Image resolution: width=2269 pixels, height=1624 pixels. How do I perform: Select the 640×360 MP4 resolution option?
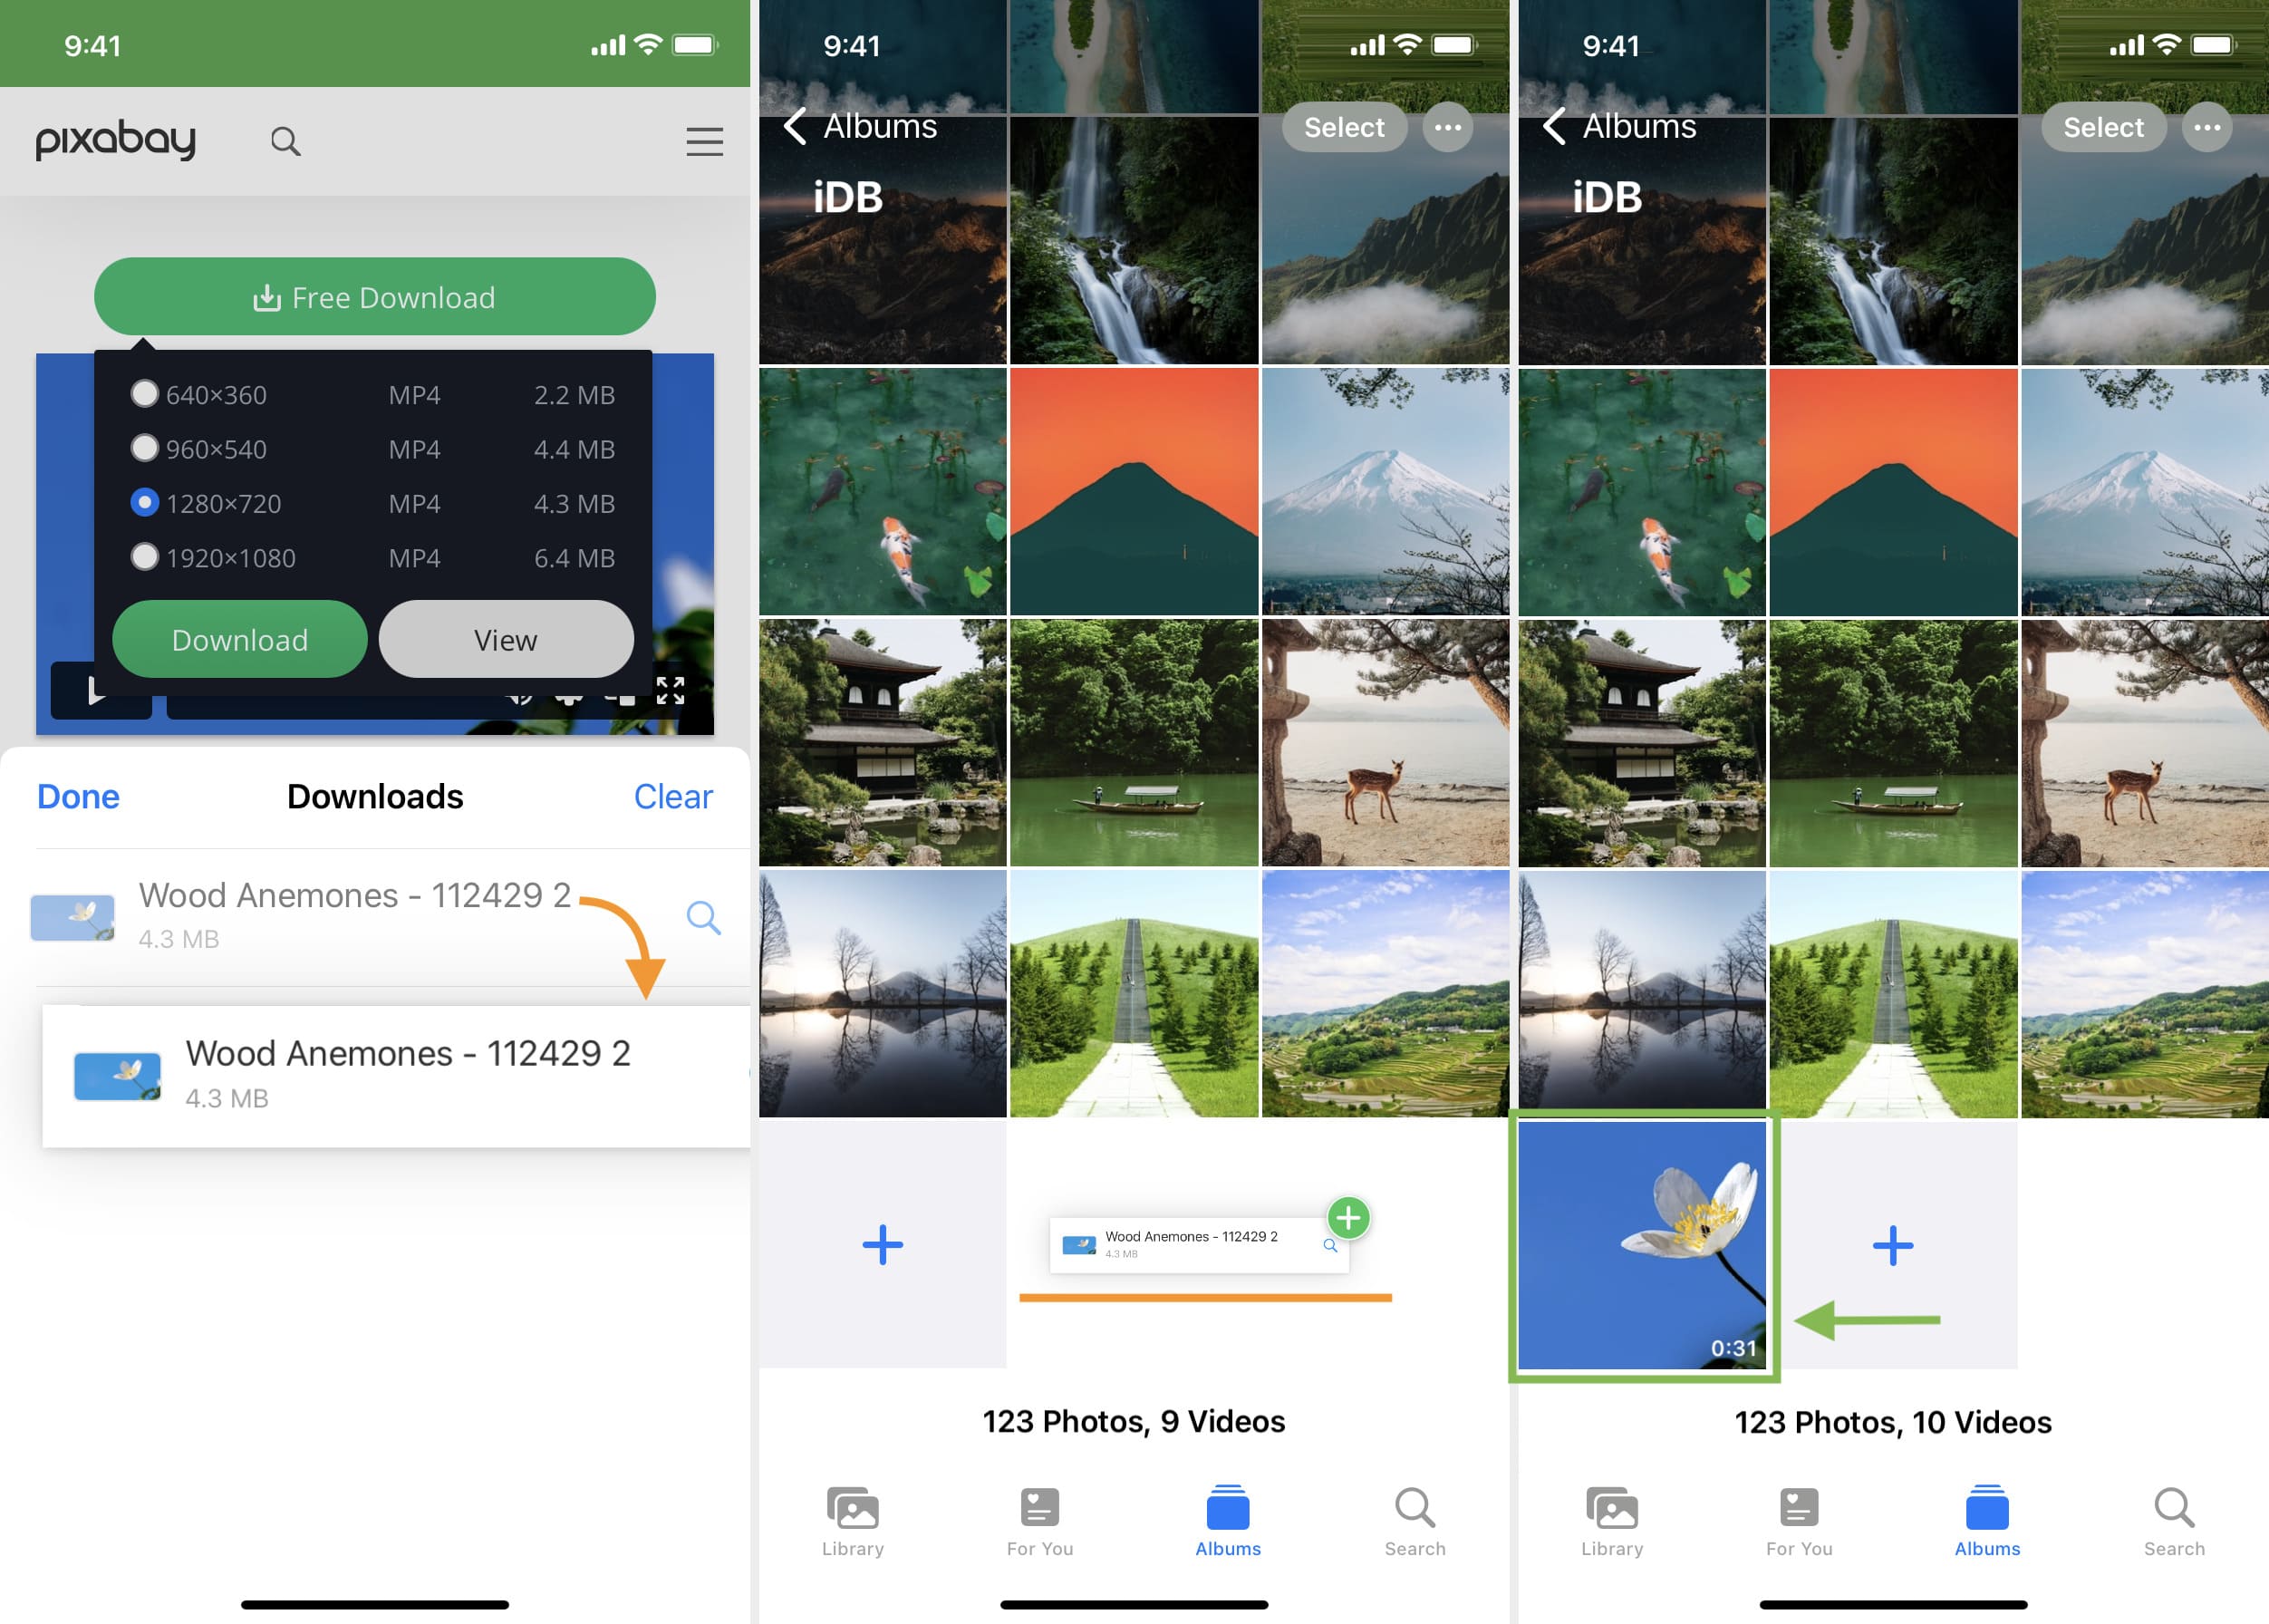pyautogui.click(x=140, y=393)
